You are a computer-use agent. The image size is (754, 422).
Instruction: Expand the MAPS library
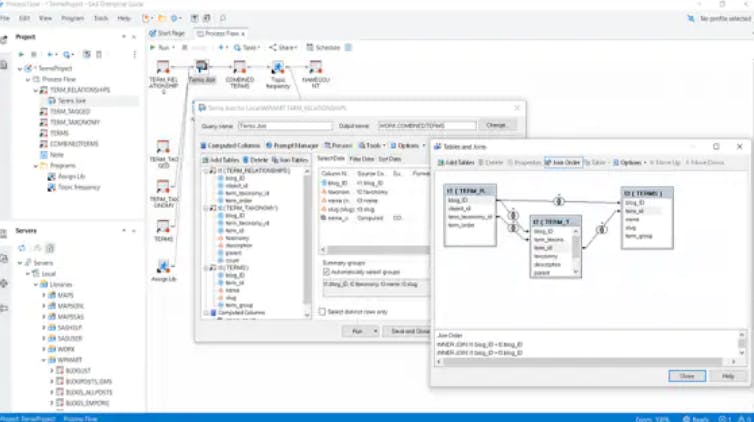[x=44, y=295]
